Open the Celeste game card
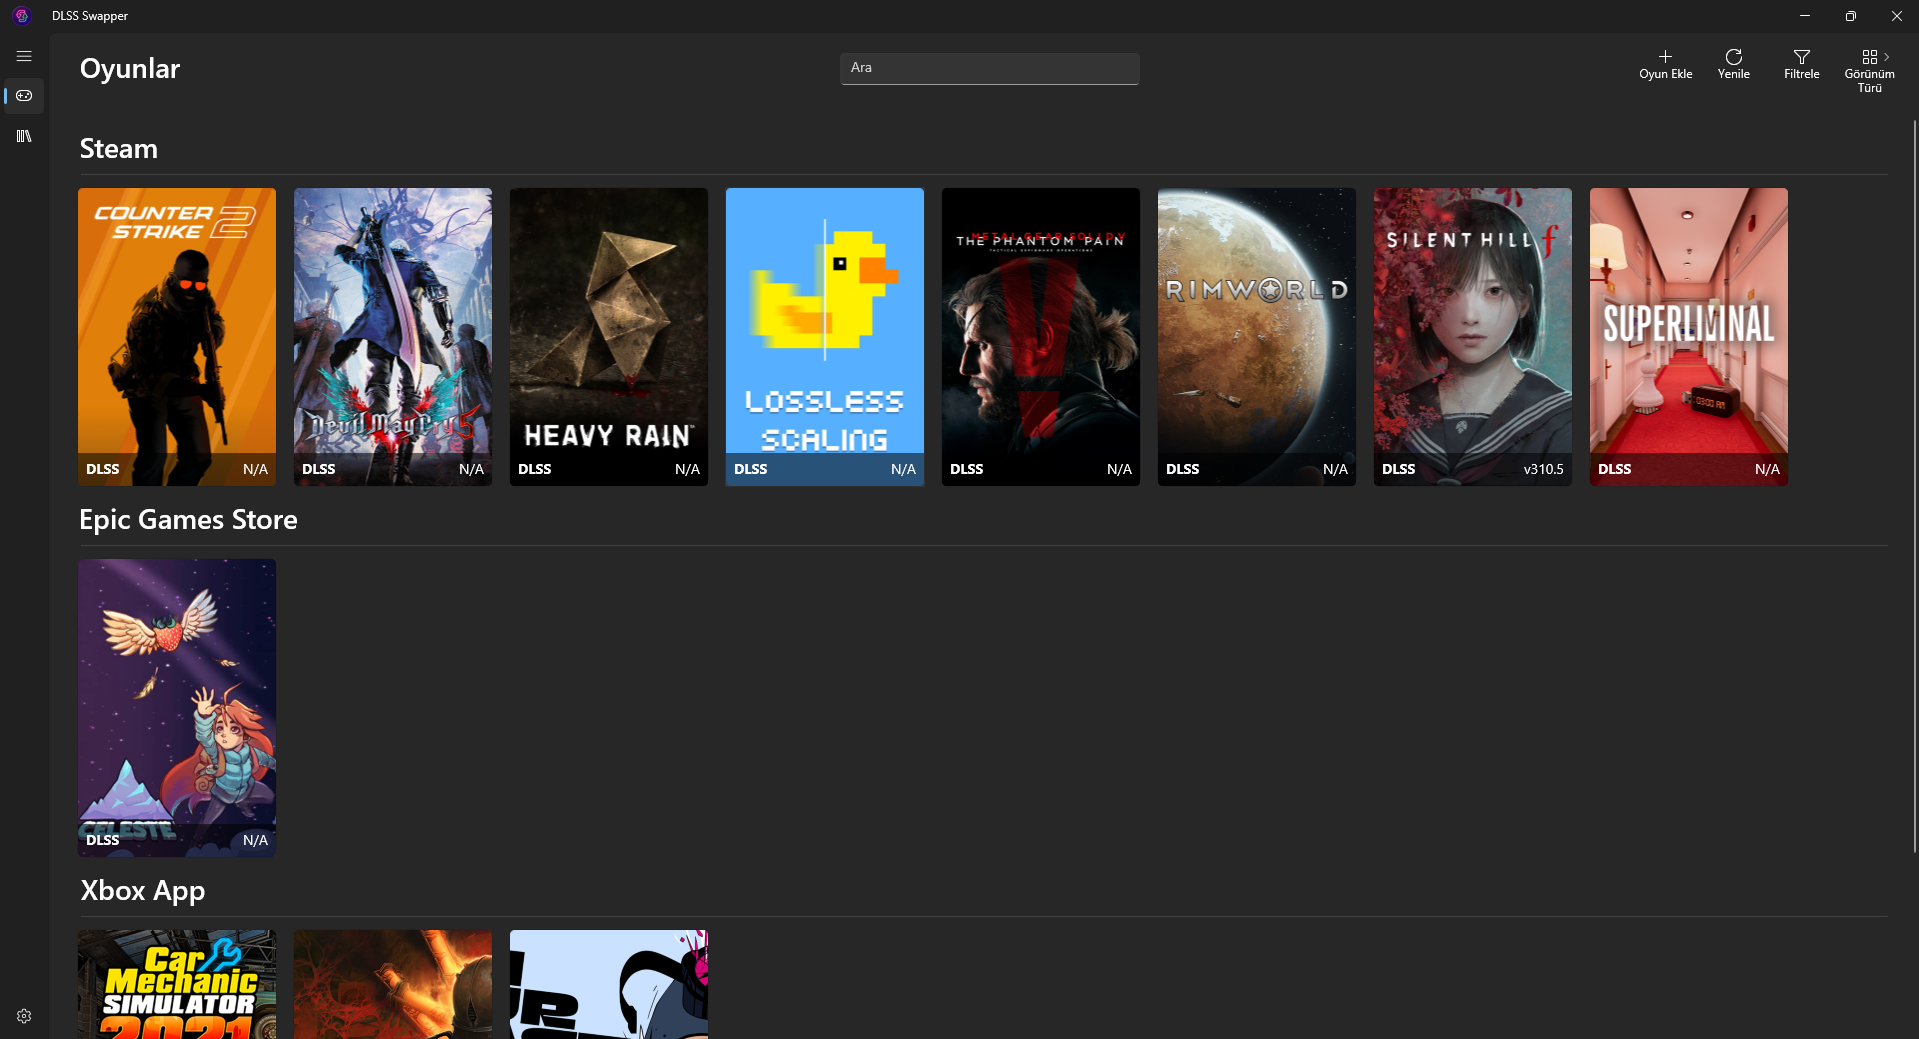 pos(177,708)
